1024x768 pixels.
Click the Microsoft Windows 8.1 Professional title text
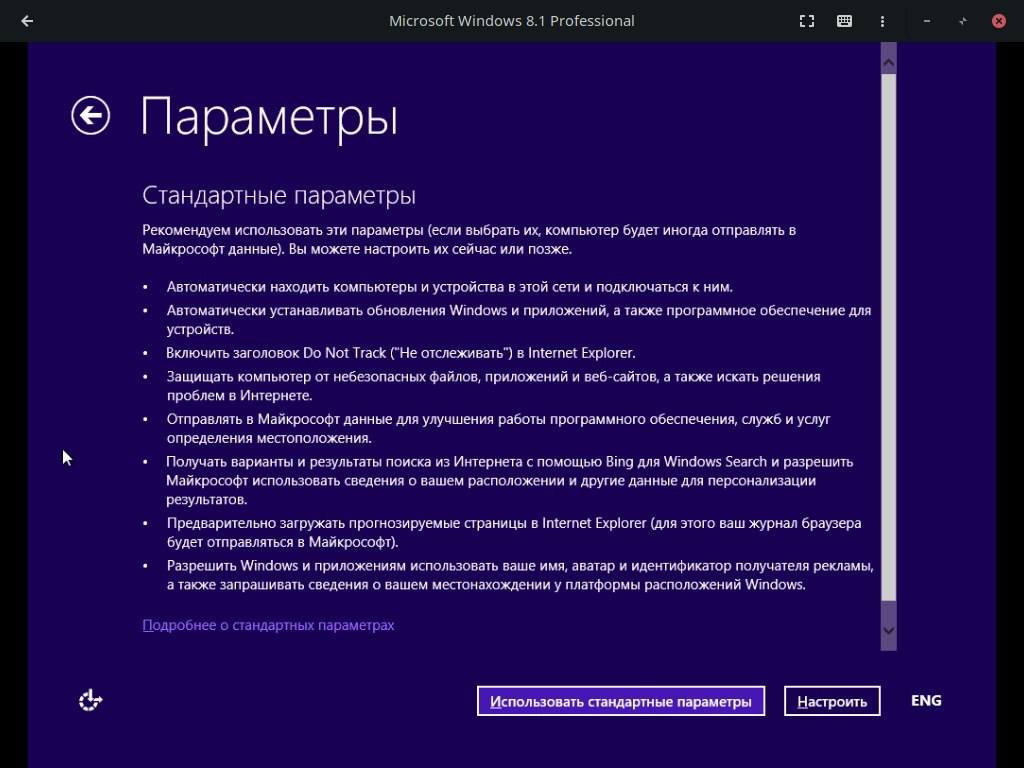pos(511,21)
